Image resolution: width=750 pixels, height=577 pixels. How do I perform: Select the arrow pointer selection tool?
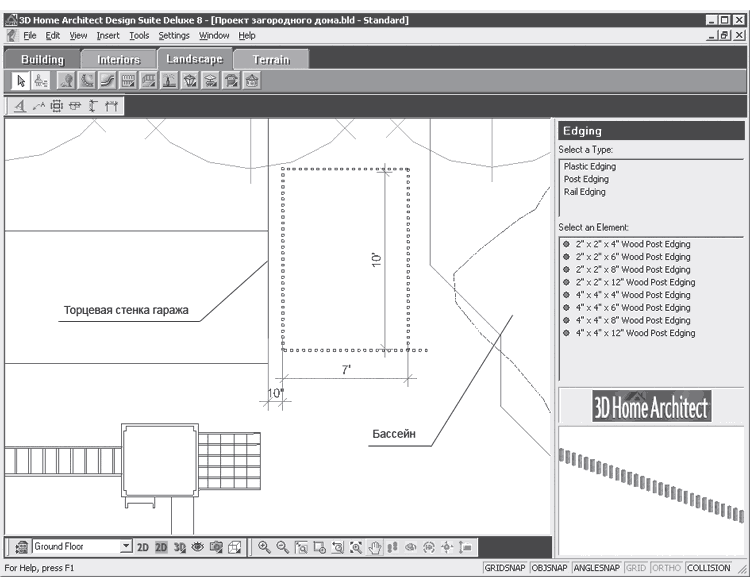point(20,80)
